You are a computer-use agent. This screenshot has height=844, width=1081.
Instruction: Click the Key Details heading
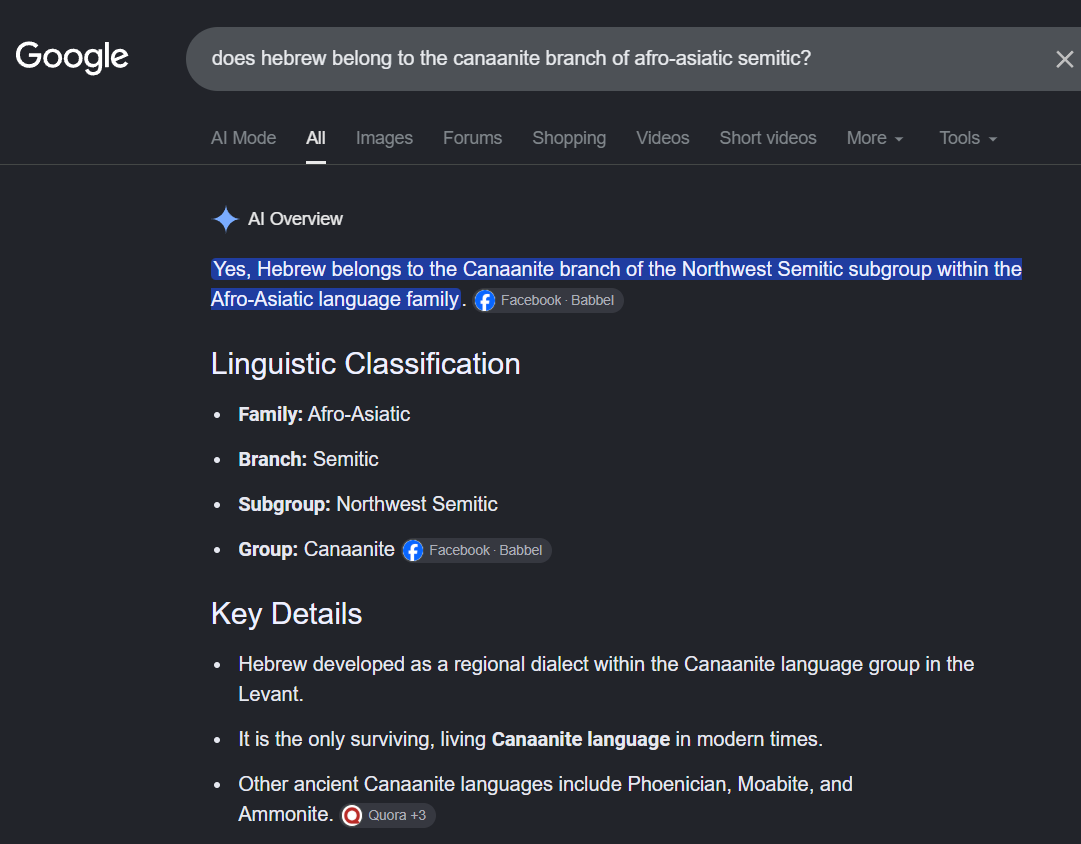[x=286, y=614]
